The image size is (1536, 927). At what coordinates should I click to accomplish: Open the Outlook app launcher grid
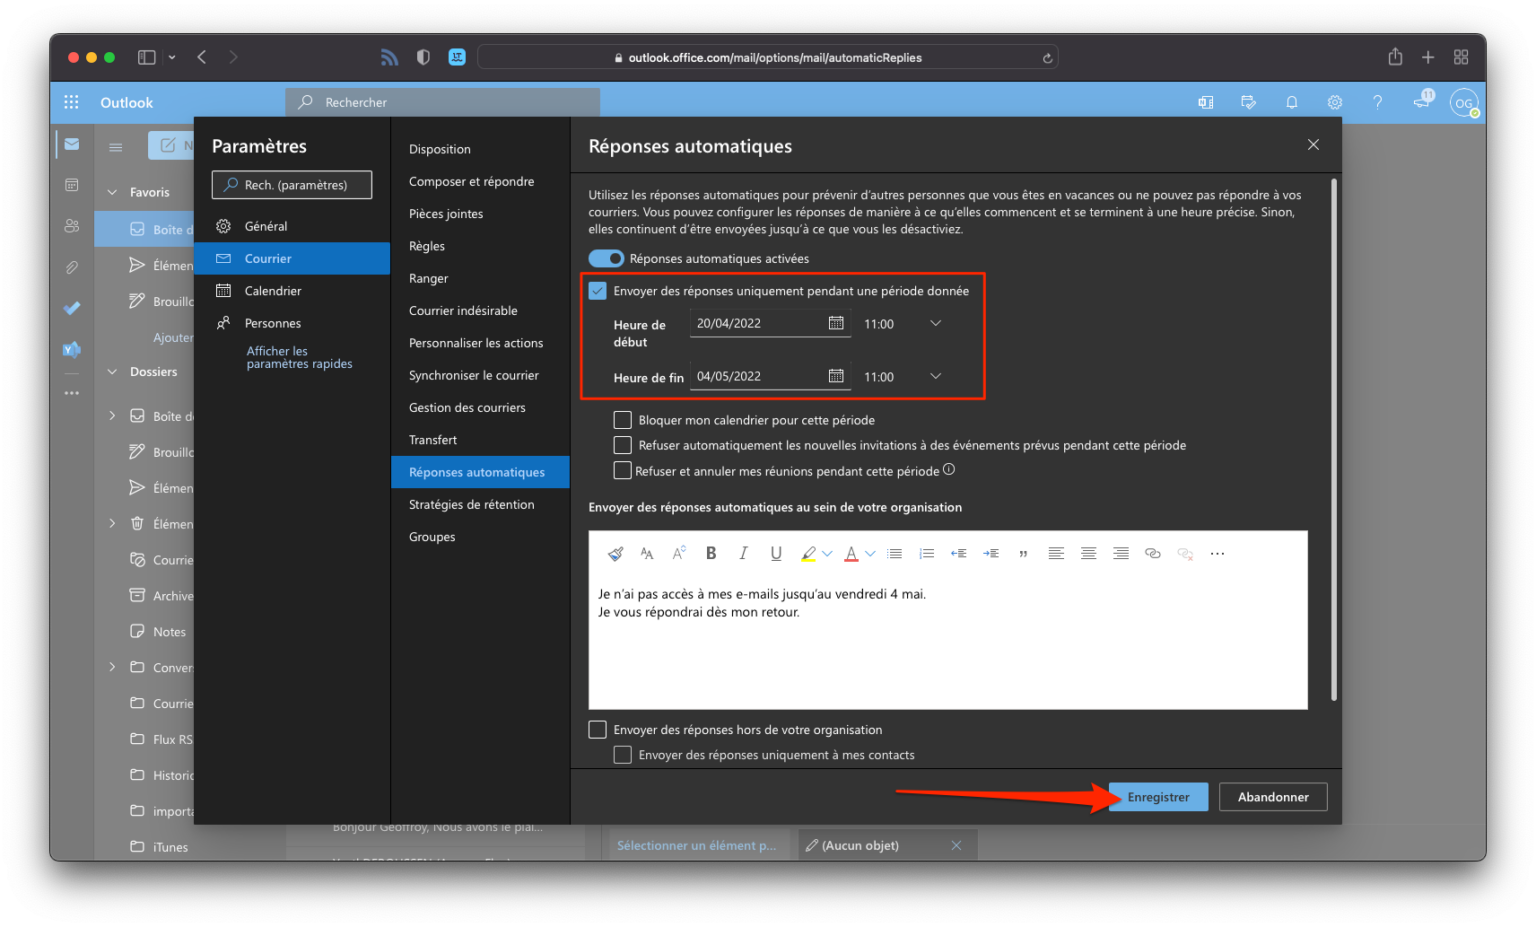pos(71,102)
